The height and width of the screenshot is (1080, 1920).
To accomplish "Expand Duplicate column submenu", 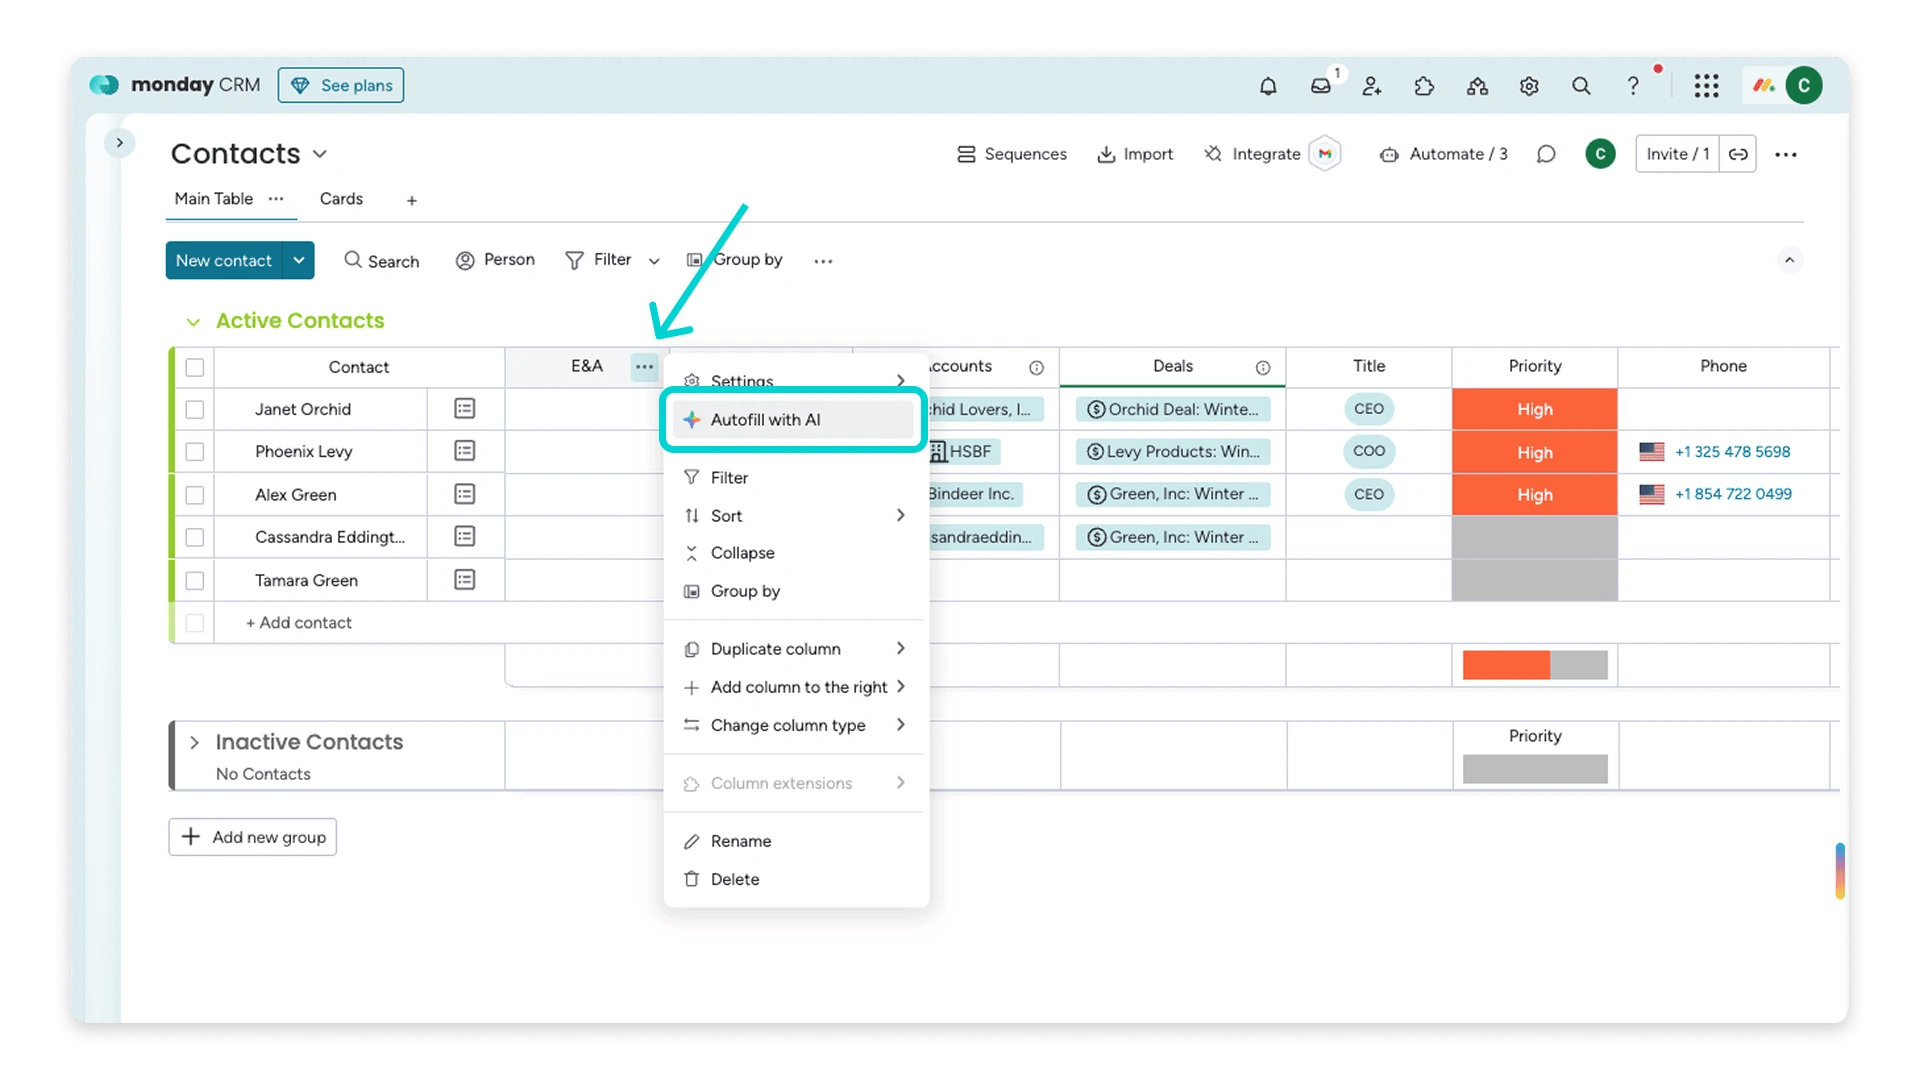I will pos(900,648).
